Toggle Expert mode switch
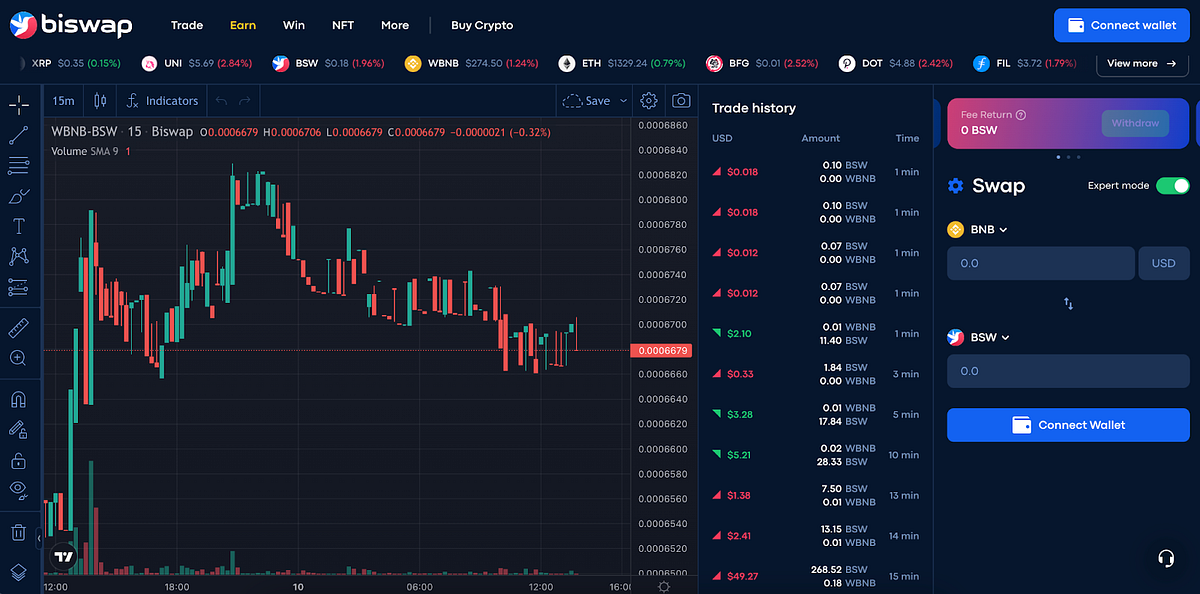1200x594 pixels. (1173, 186)
